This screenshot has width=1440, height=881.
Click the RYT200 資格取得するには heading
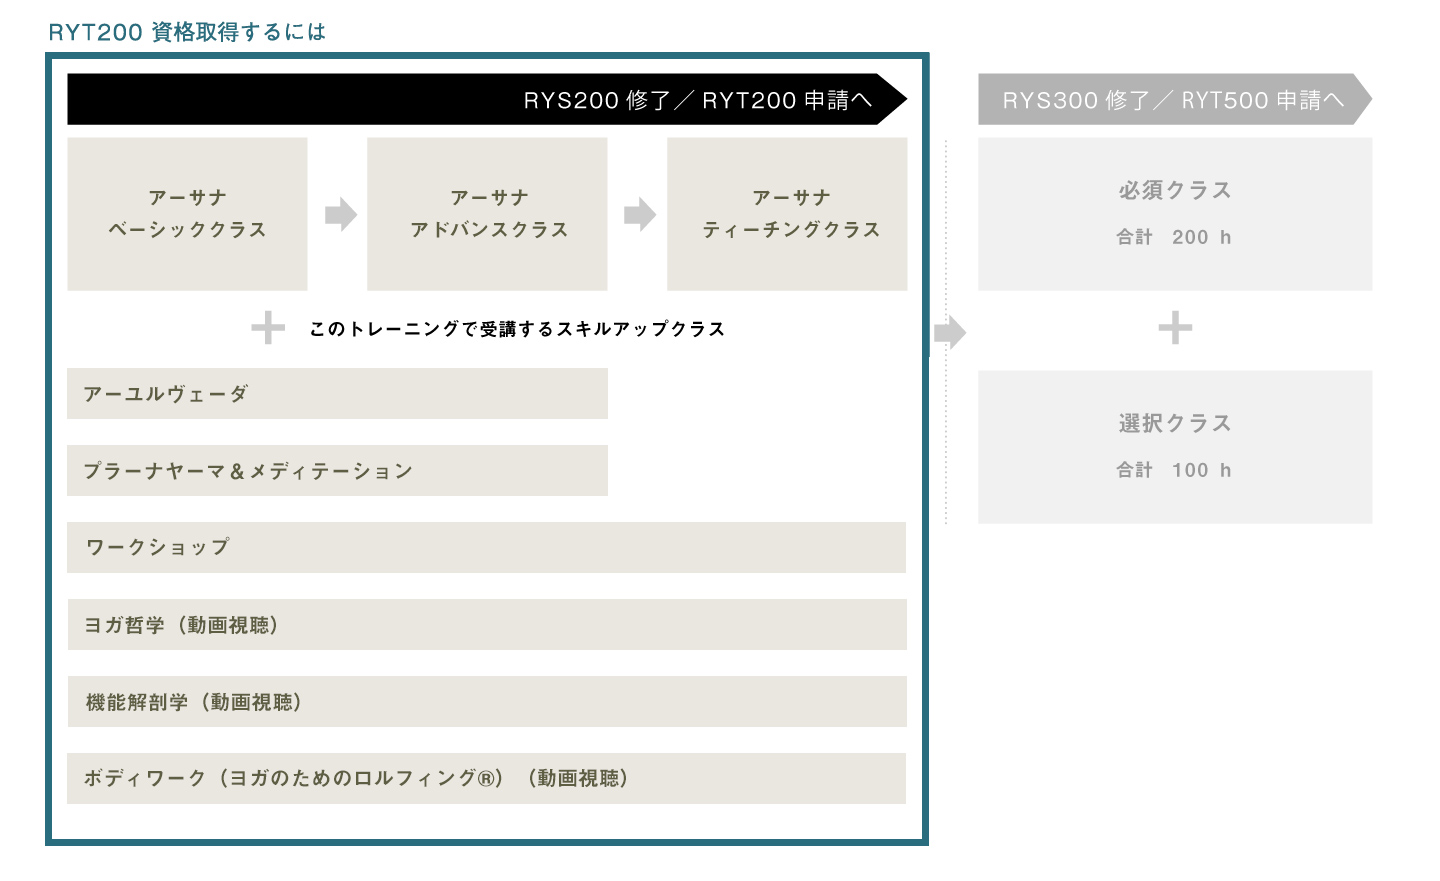pyautogui.click(x=187, y=32)
